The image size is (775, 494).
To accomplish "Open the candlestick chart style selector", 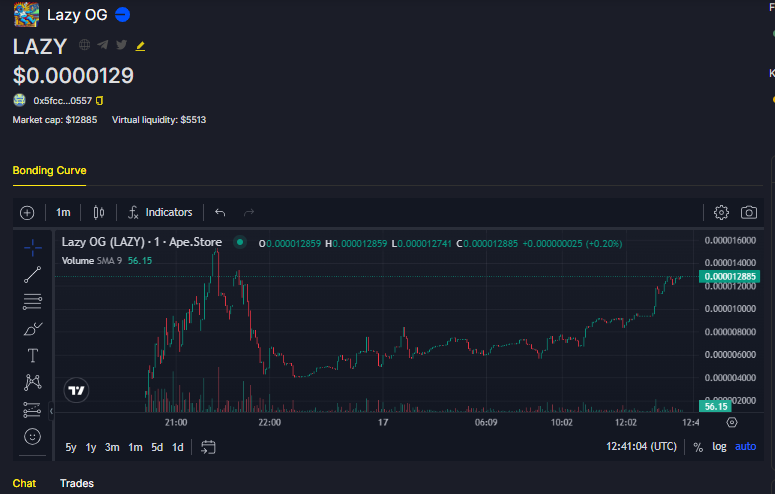I will click(x=99, y=213).
